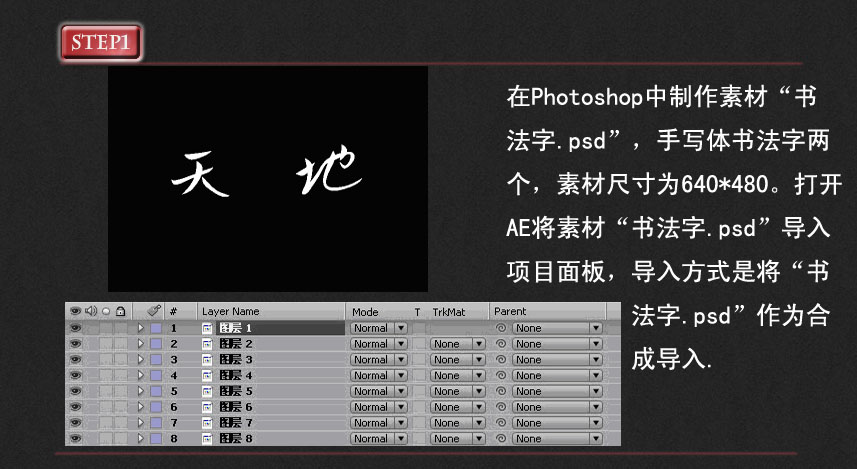The width and height of the screenshot is (857, 469).
Task: Open the Normal mode dropdown for layer 3
Action: [379, 360]
